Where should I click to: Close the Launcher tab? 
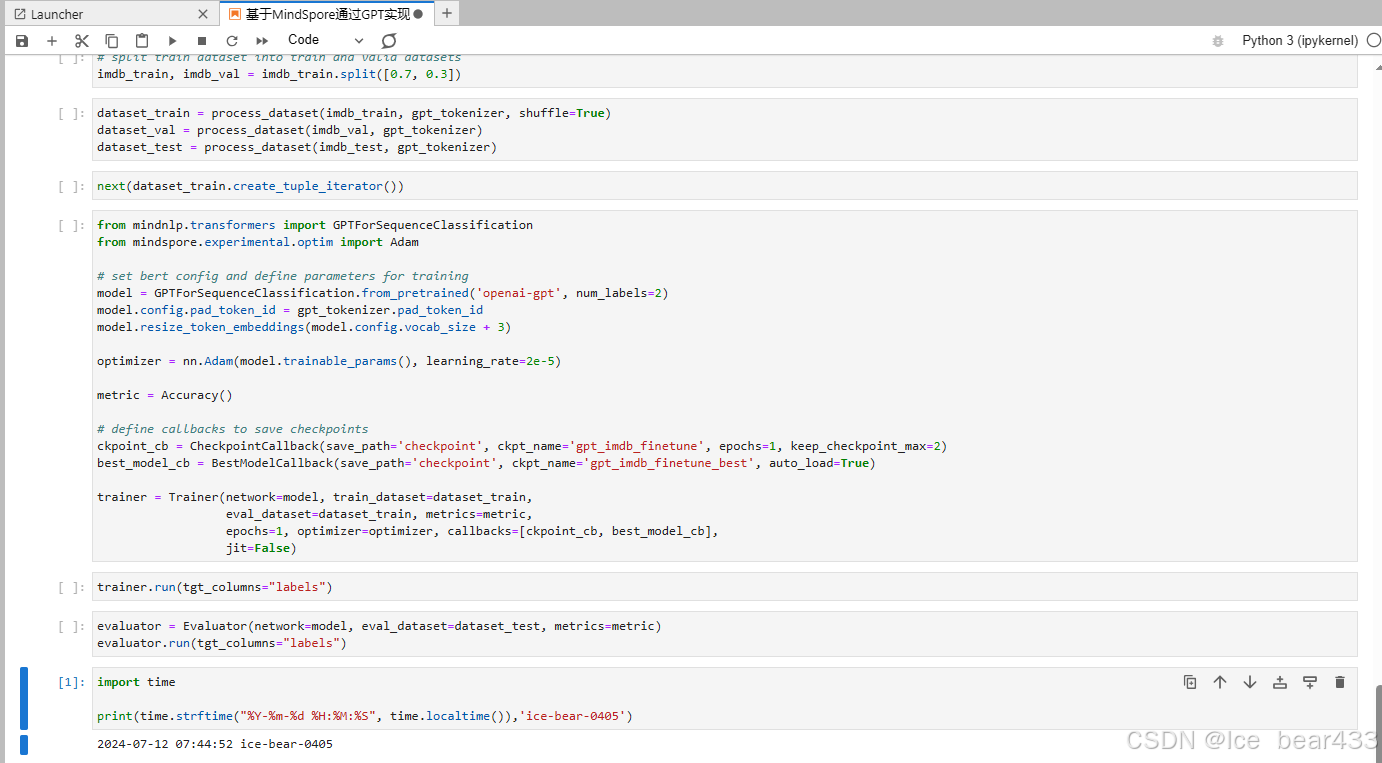[x=203, y=14]
